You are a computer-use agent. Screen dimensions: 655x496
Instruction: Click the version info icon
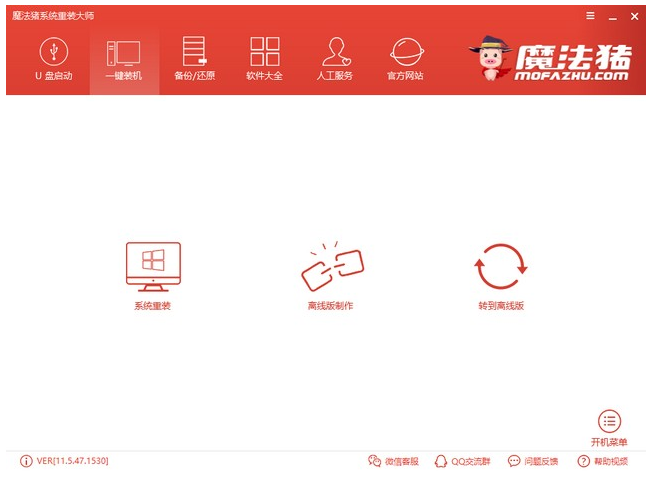[26, 461]
